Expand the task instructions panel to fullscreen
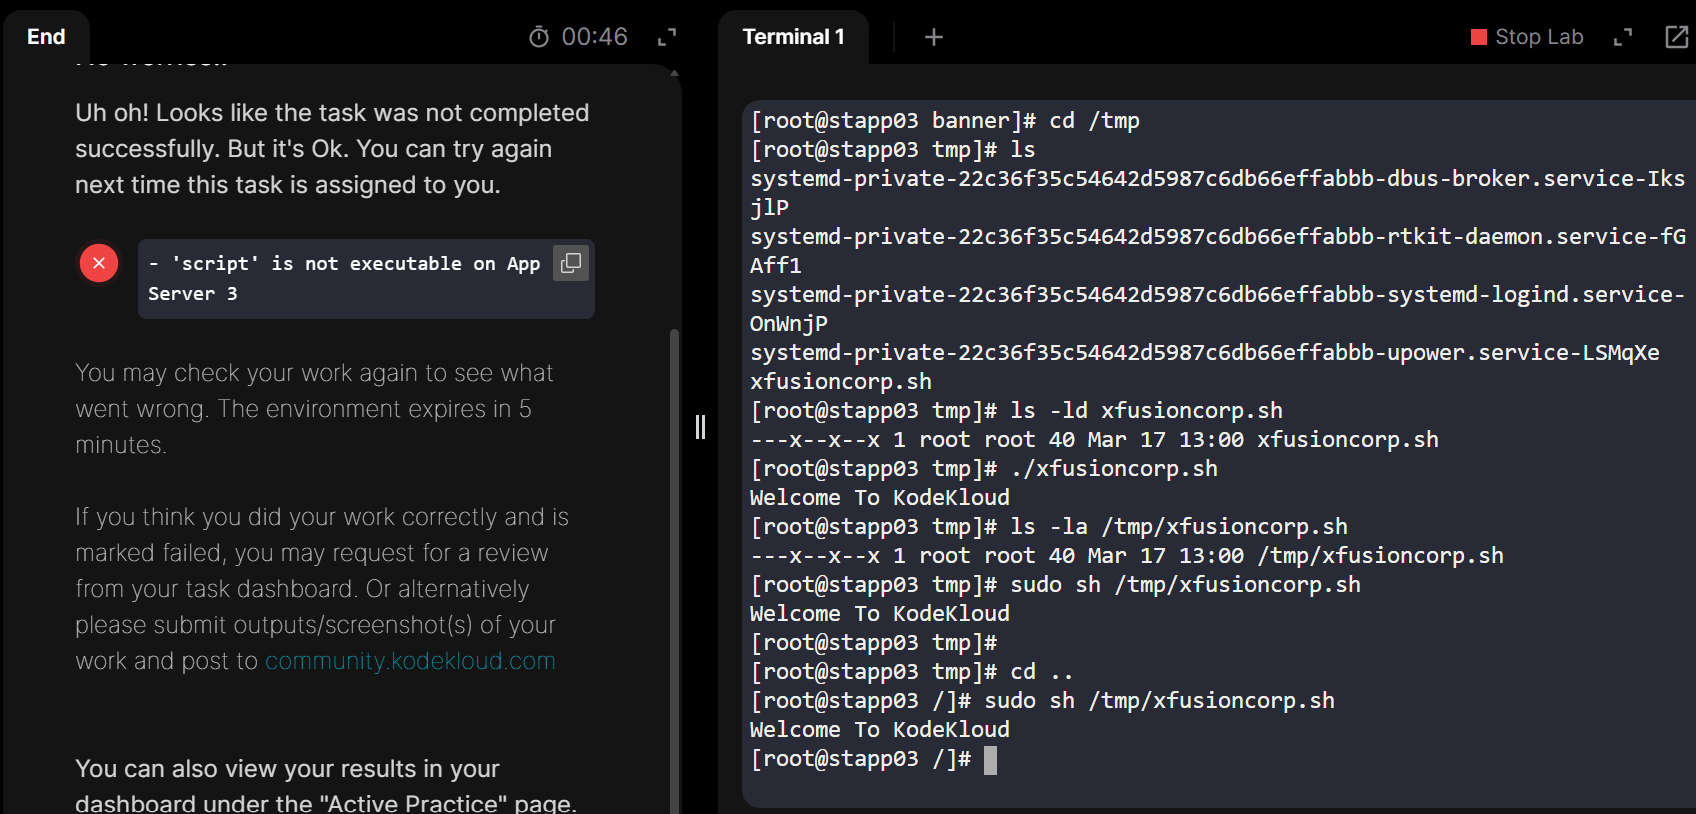Screen dimensions: 1696x814 coord(667,37)
